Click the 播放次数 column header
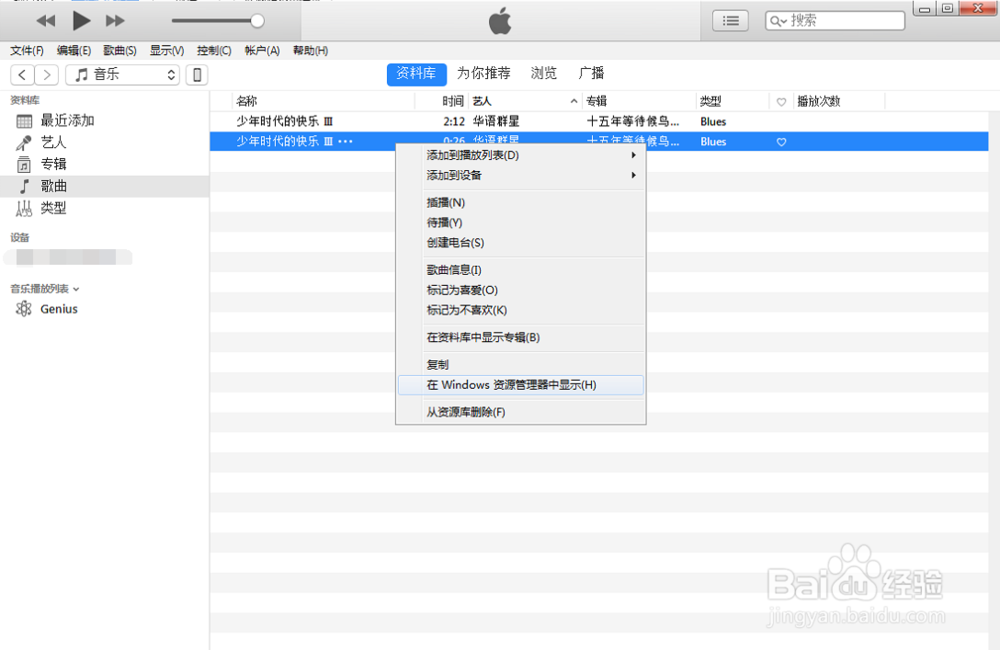 click(839, 101)
